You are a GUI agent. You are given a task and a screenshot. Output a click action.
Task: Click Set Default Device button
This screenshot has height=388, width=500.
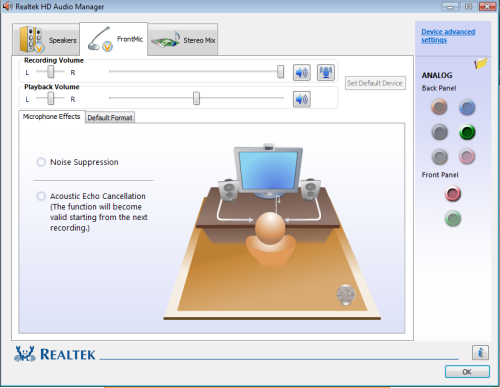pos(375,83)
